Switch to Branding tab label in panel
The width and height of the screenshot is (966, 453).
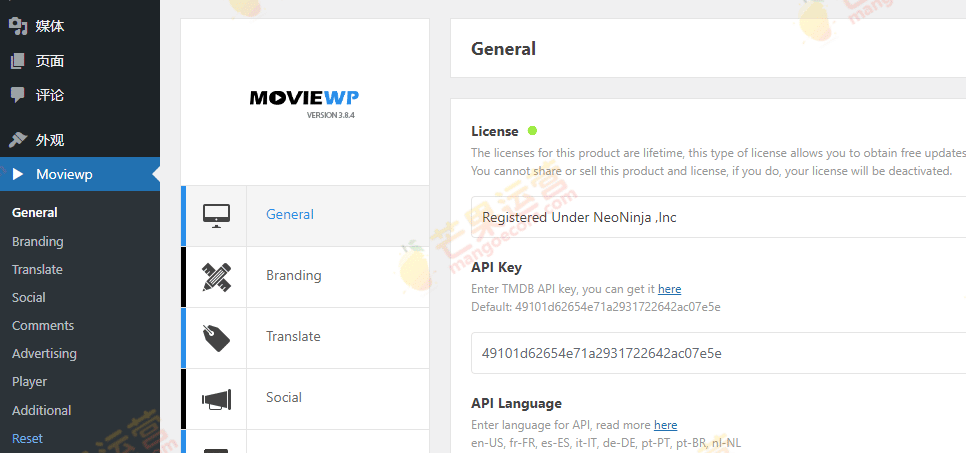click(x=293, y=275)
